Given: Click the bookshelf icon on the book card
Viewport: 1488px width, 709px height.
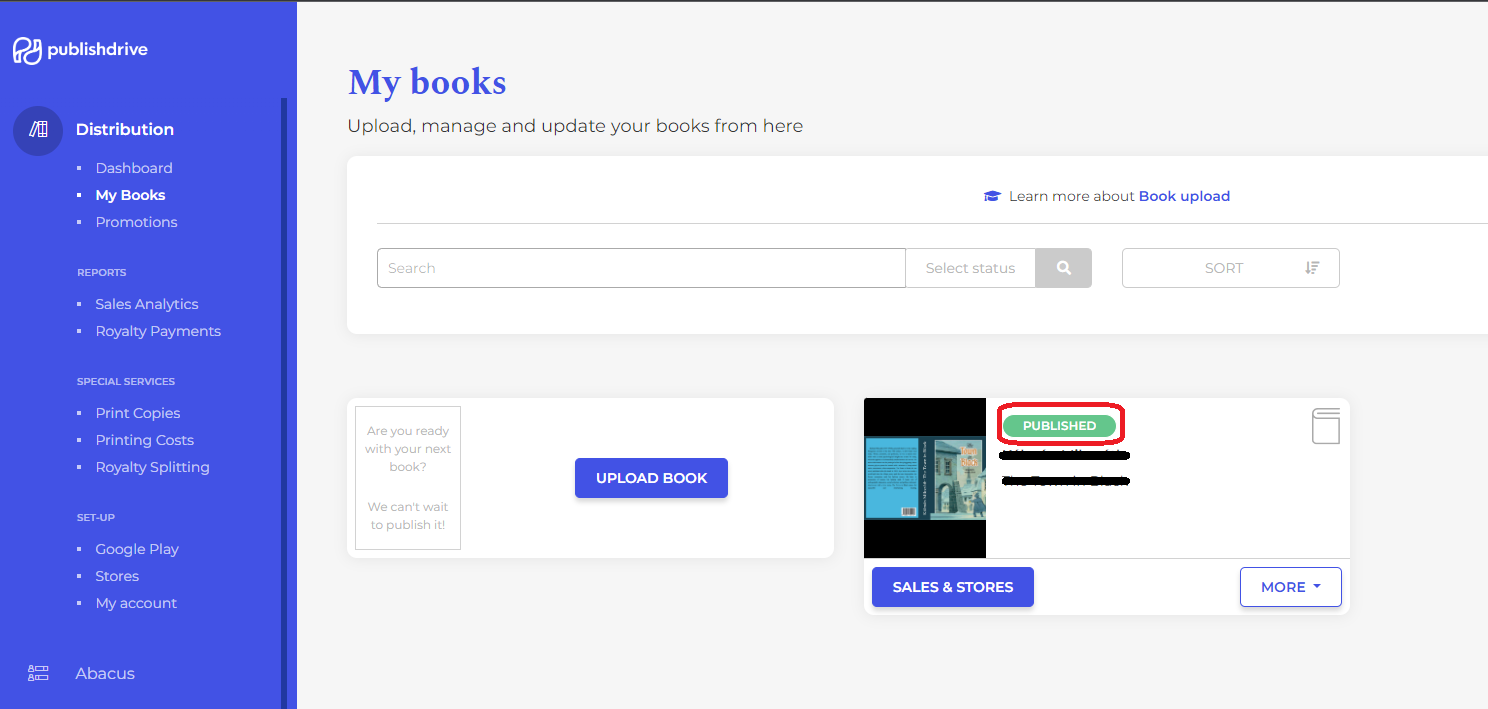Looking at the screenshot, I should point(1325,426).
